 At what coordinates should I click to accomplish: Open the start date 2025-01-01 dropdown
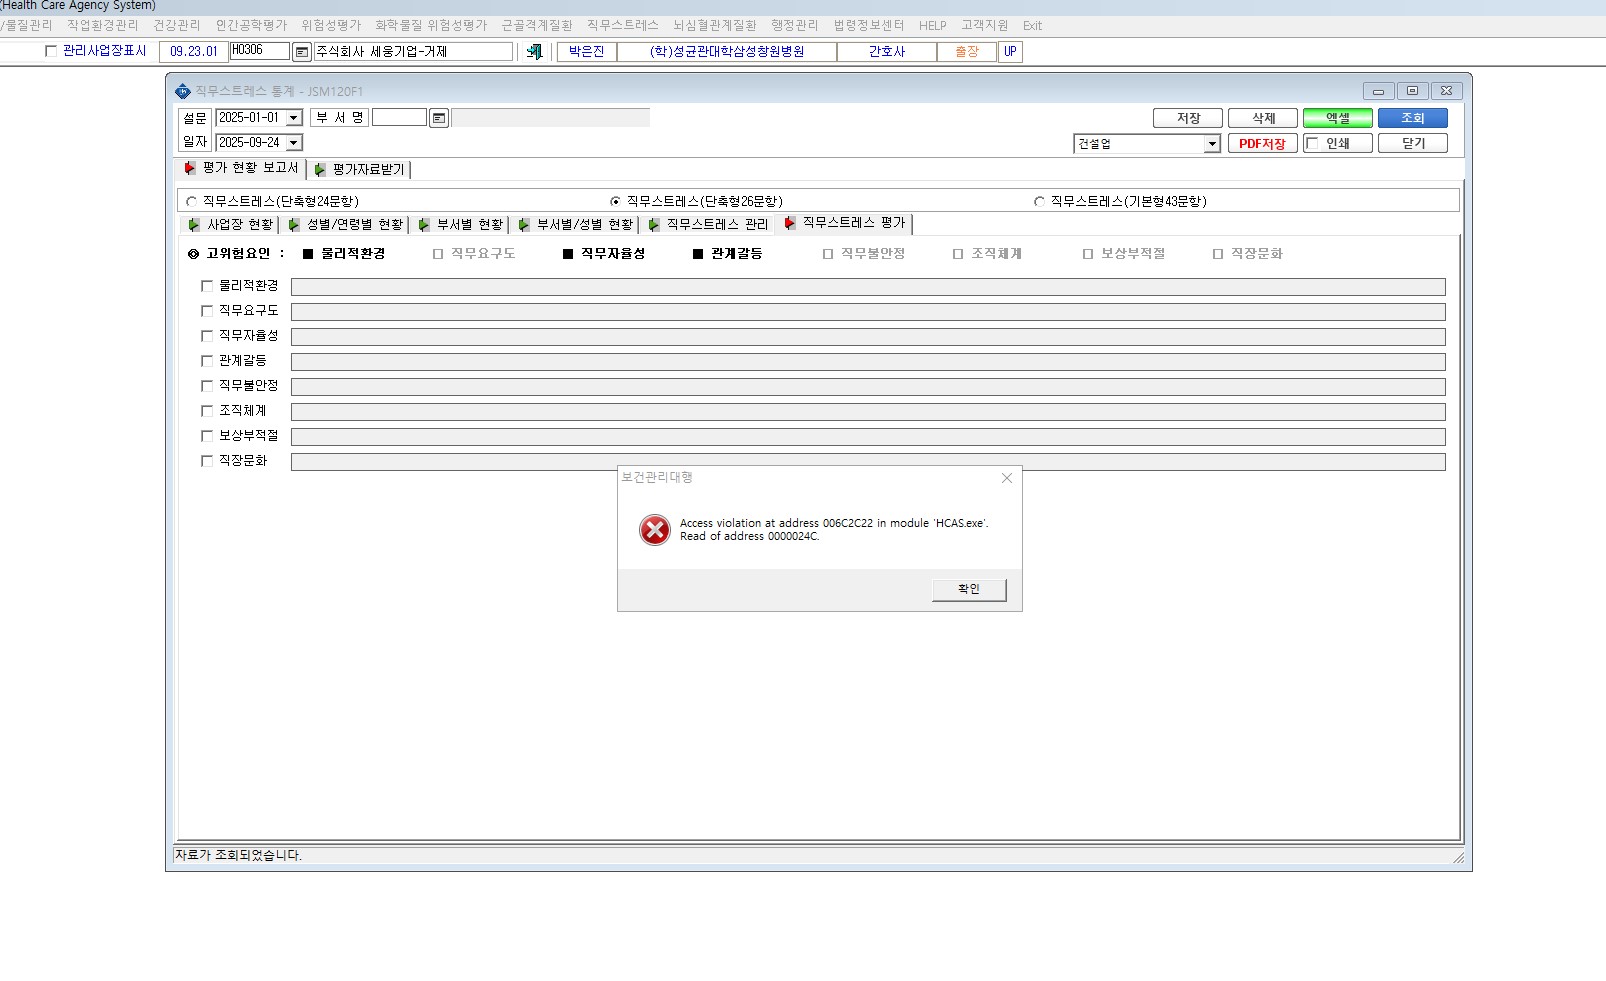click(294, 118)
